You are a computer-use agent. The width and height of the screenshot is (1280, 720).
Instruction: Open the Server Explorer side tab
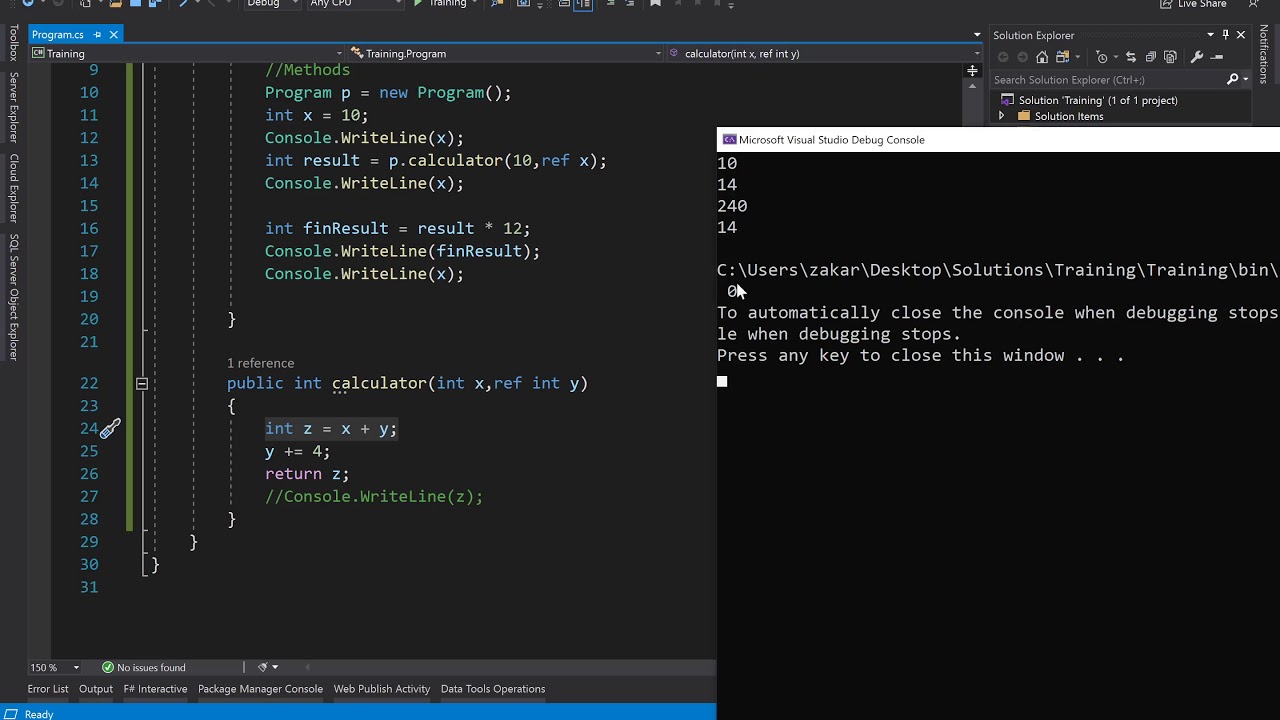[14, 107]
